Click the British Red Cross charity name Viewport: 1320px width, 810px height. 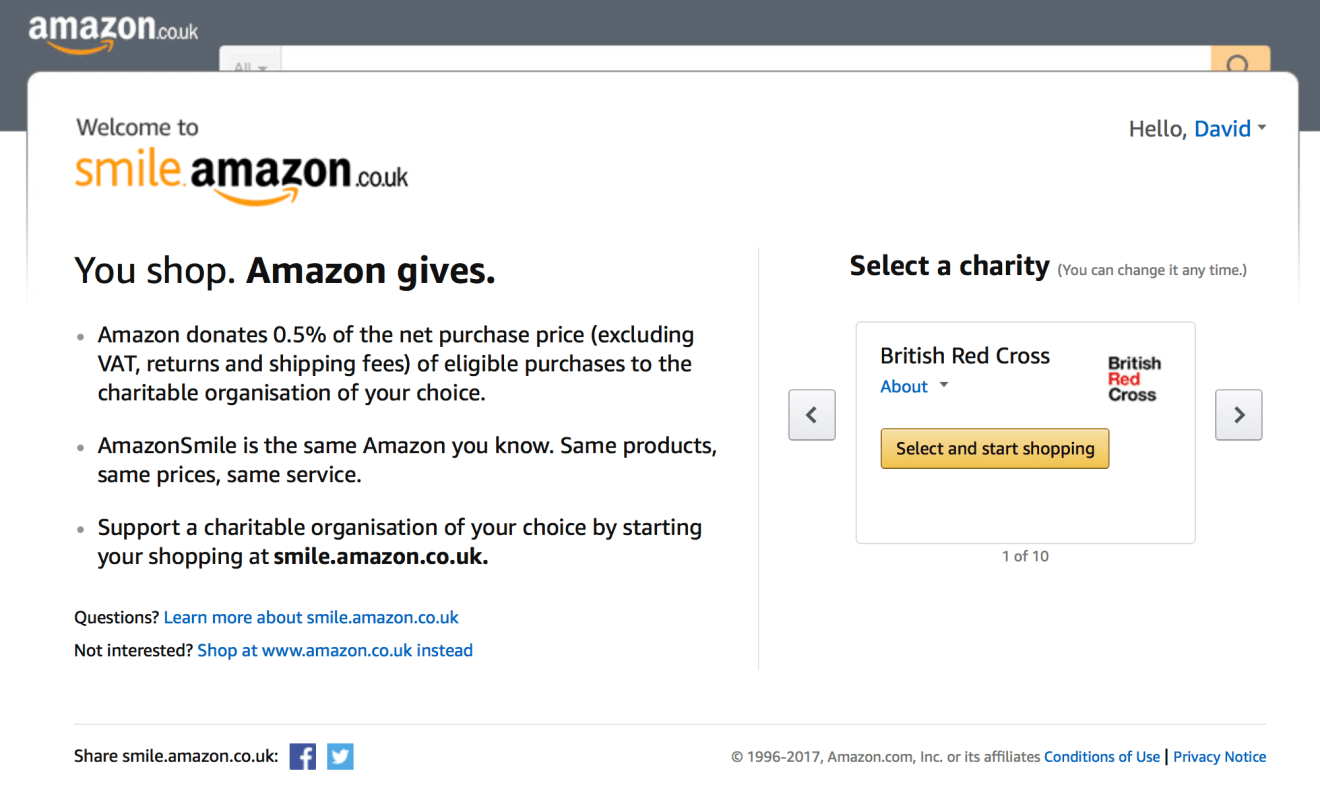point(964,356)
